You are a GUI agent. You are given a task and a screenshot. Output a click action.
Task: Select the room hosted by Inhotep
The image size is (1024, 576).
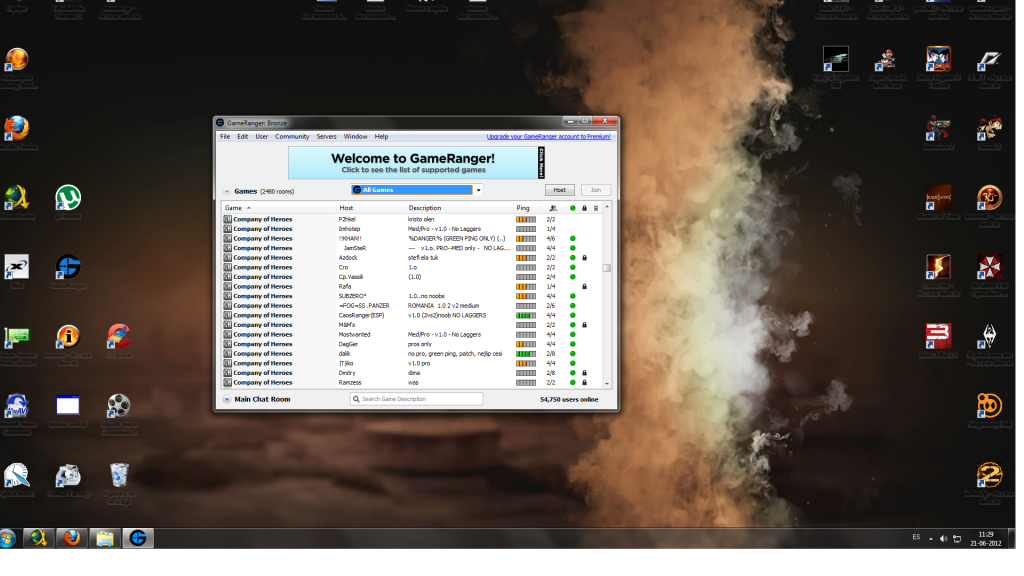pyautogui.click(x=411, y=229)
